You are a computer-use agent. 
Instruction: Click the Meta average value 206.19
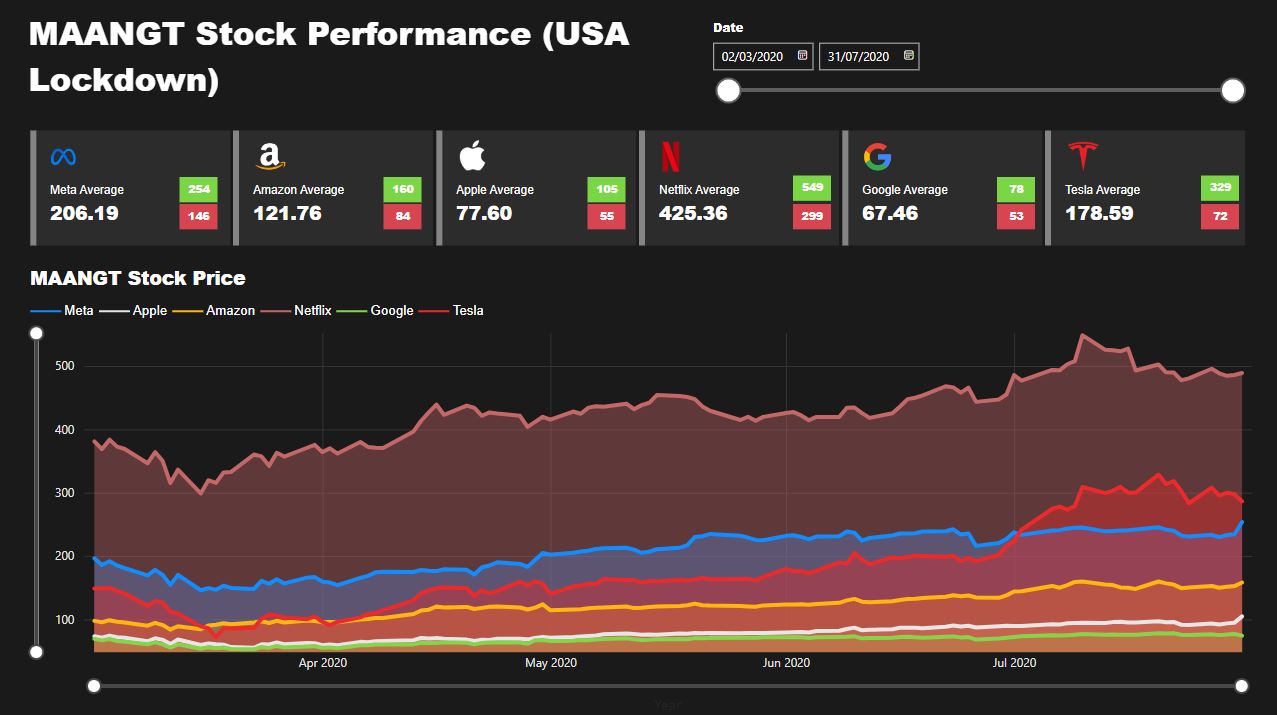pyautogui.click(x=84, y=213)
